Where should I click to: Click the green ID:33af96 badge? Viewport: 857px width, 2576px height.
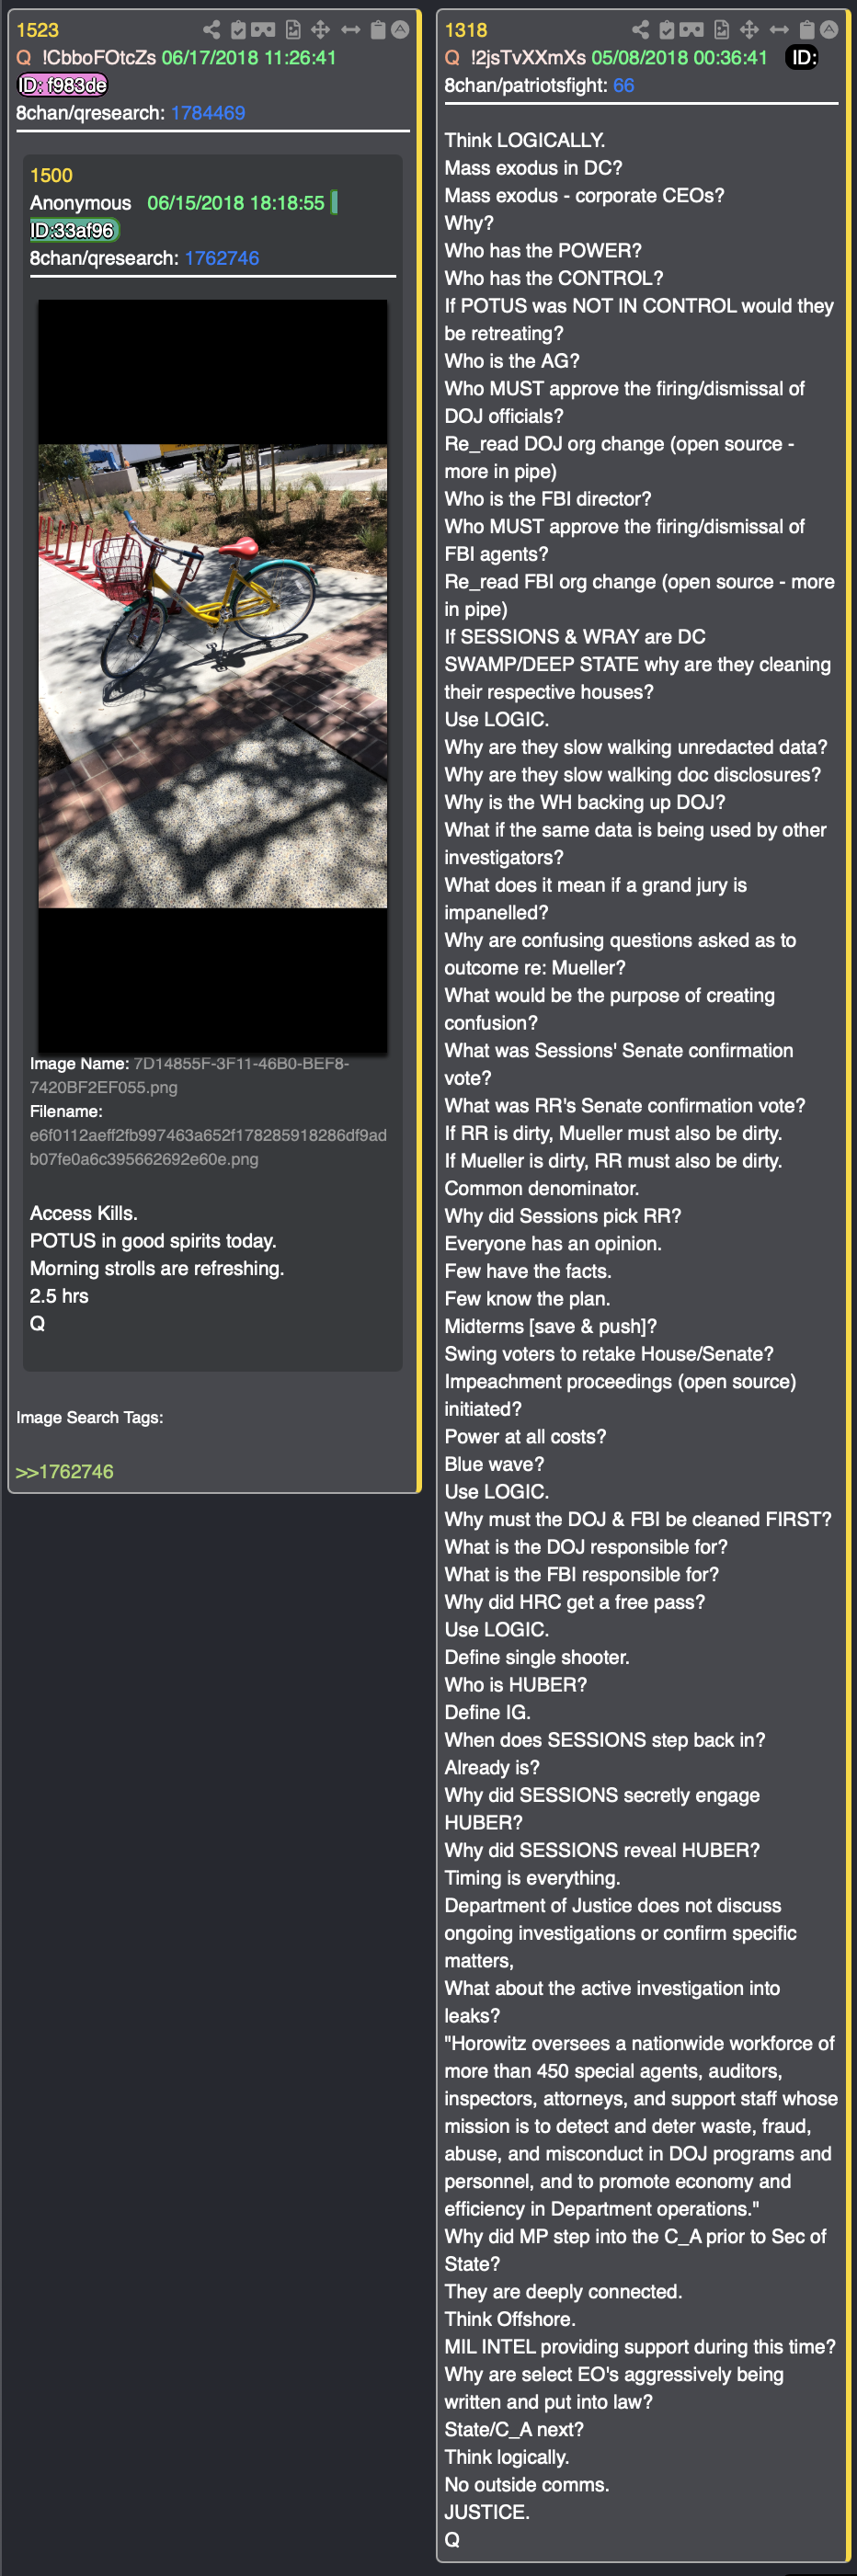pyautogui.click(x=74, y=231)
